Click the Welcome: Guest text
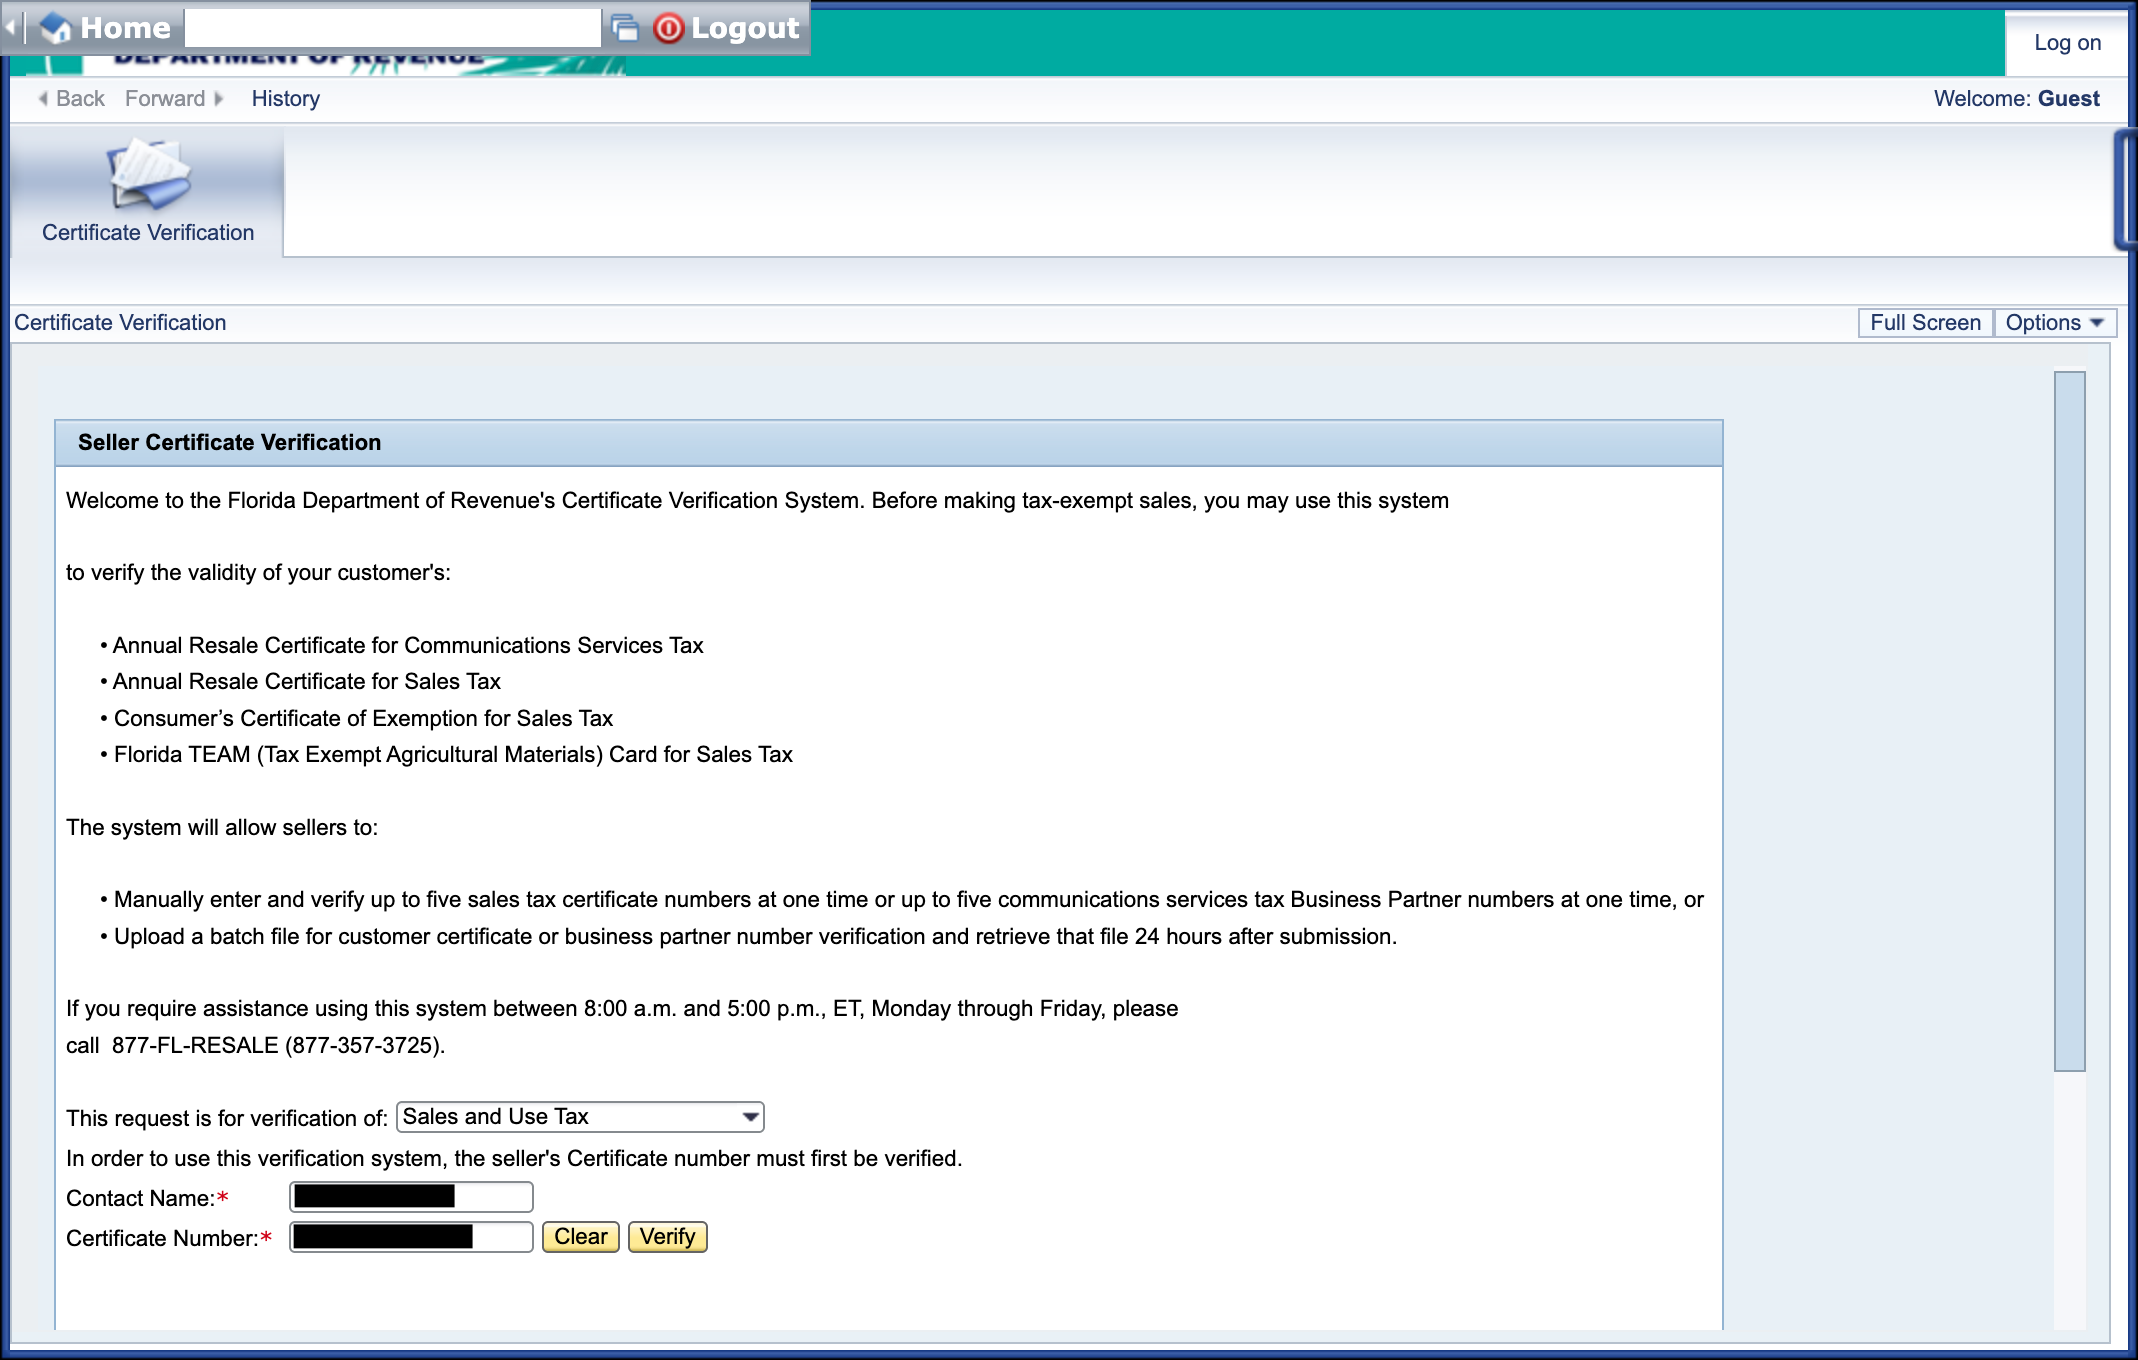The height and width of the screenshot is (1360, 2138). tap(2016, 98)
